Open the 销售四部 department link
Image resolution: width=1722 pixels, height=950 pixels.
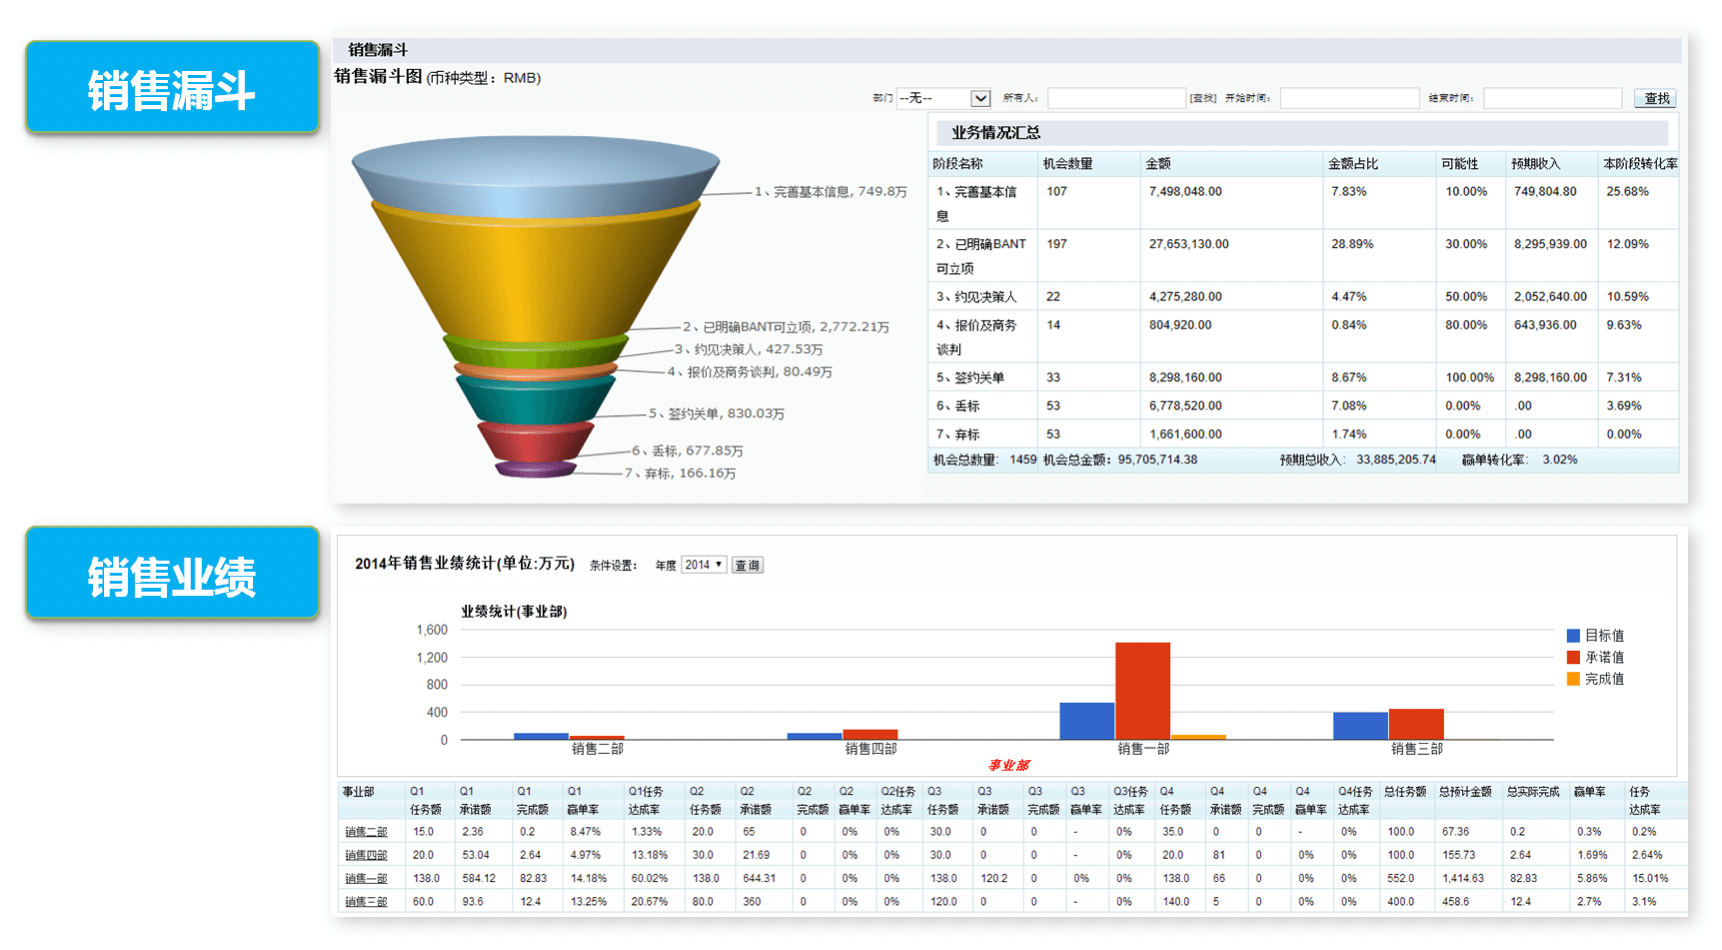[366, 855]
